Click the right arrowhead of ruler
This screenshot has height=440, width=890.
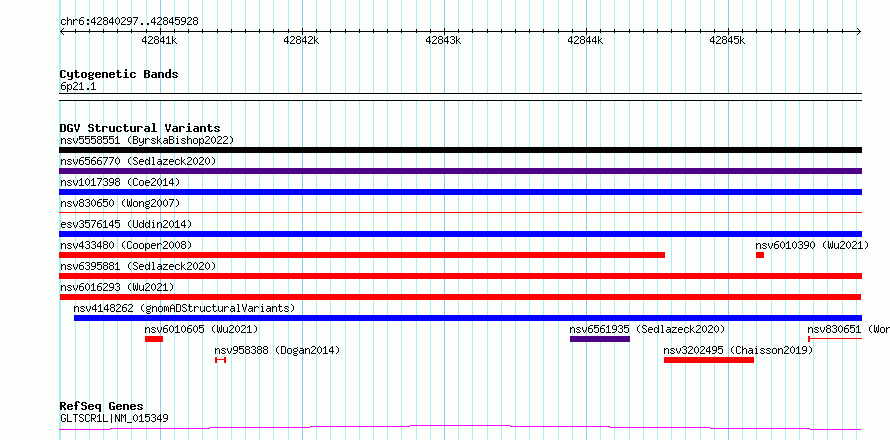[x=859, y=31]
